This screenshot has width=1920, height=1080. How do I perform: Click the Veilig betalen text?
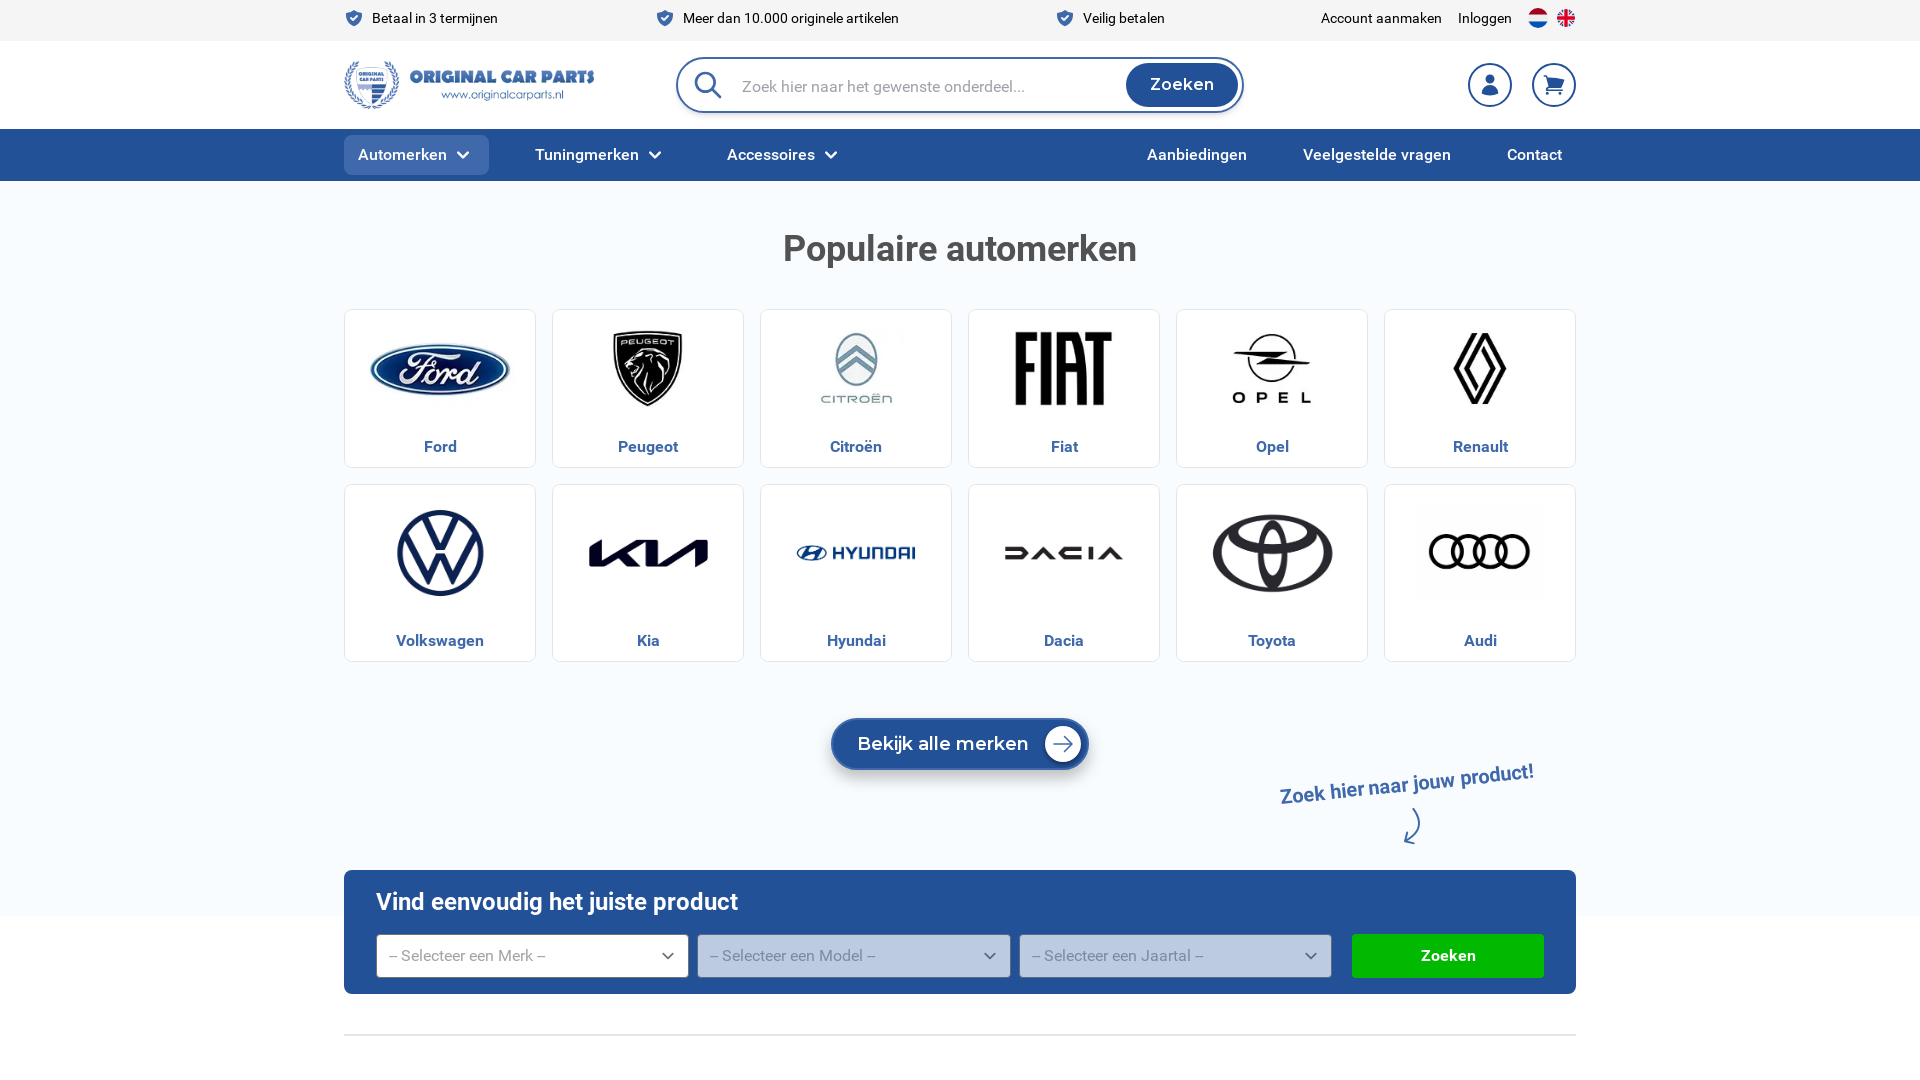click(1124, 18)
